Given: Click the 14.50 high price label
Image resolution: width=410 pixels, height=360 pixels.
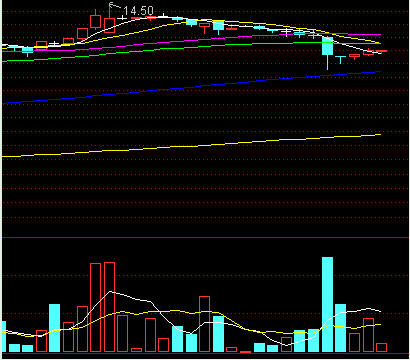Looking at the screenshot, I should [x=138, y=10].
